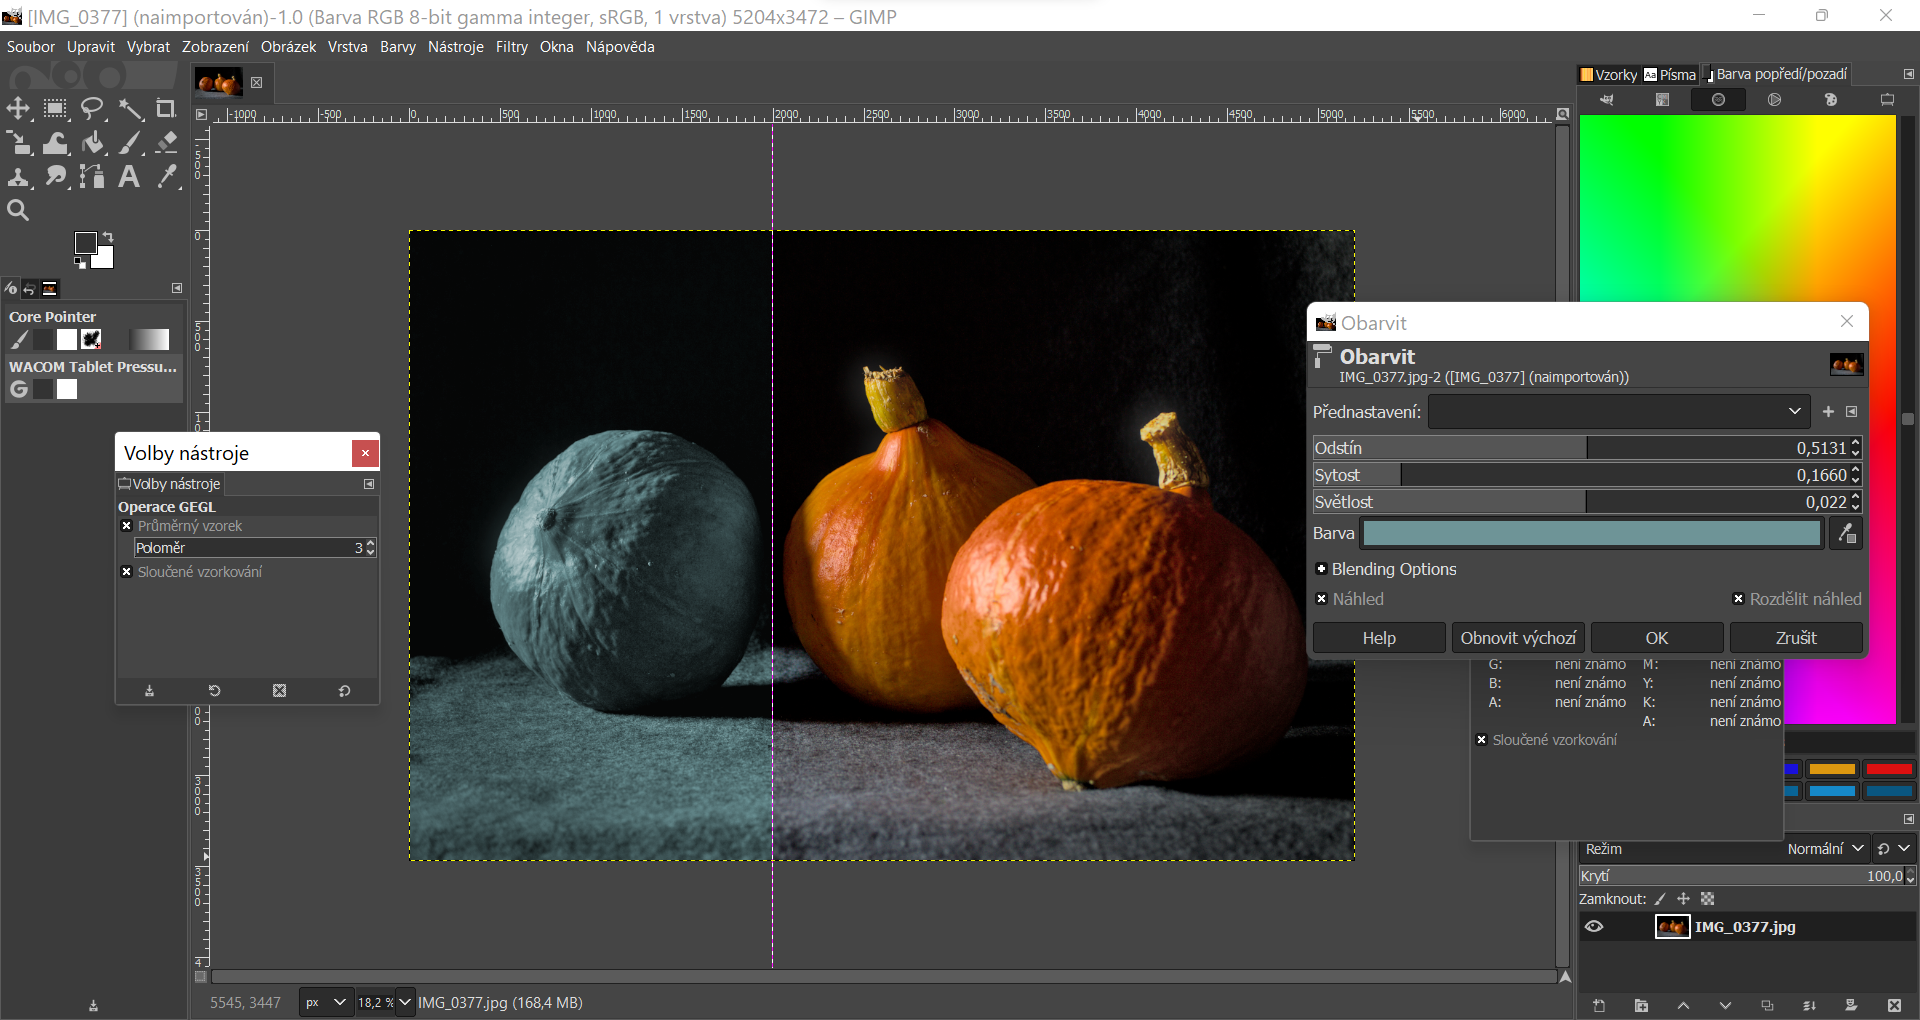Select the Paintbrush tool

tap(130, 143)
